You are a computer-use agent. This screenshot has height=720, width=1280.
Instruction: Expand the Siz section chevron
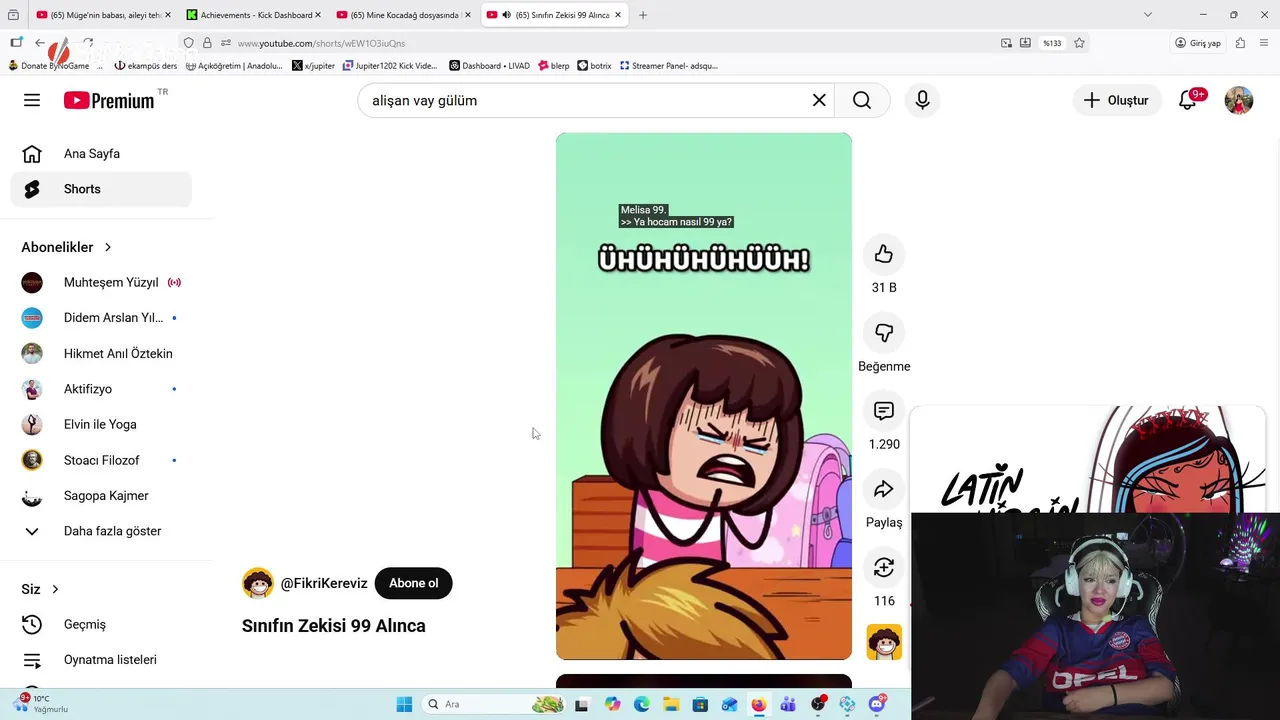[x=55, y=589]
